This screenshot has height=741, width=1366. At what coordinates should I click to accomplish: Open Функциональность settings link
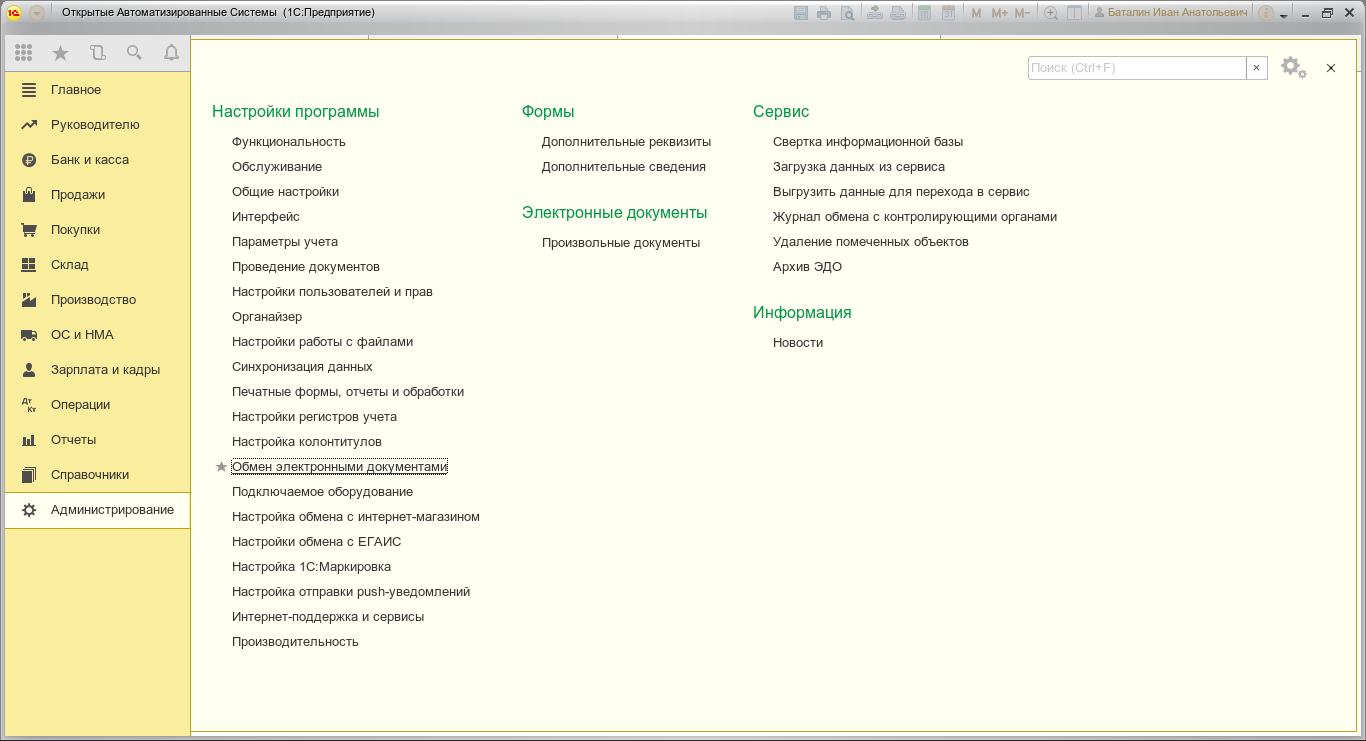click(x=289, y=142)
